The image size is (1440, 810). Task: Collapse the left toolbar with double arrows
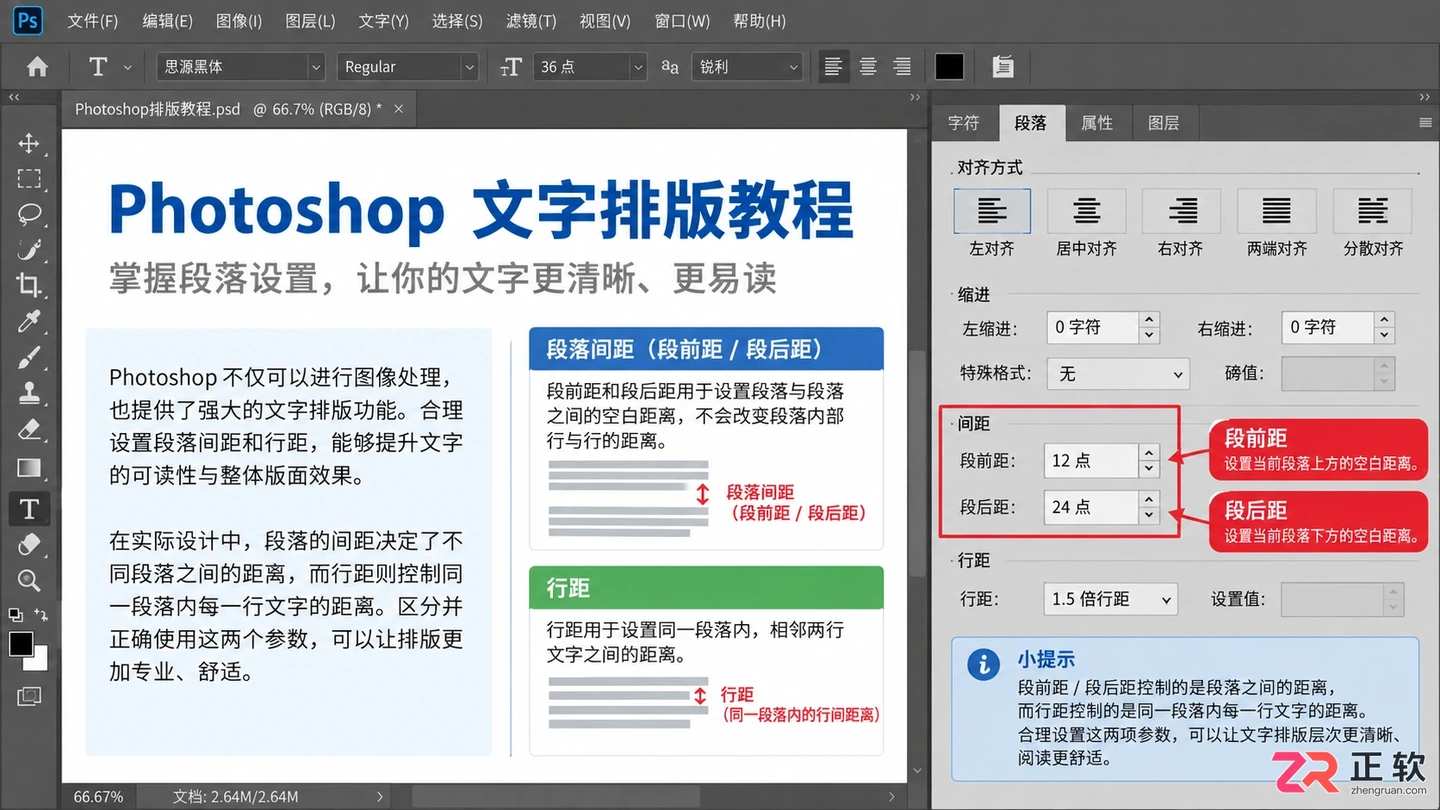coord(14,97)
